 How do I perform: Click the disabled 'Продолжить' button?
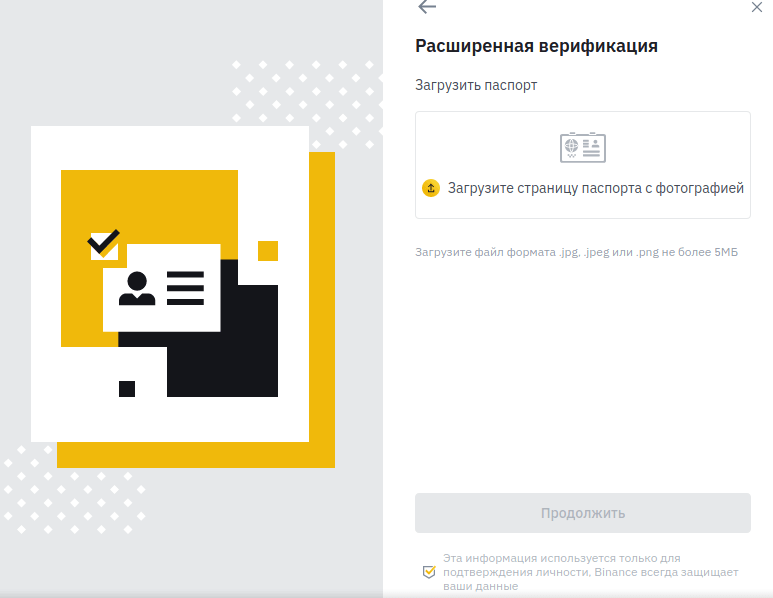coord(583,513)
